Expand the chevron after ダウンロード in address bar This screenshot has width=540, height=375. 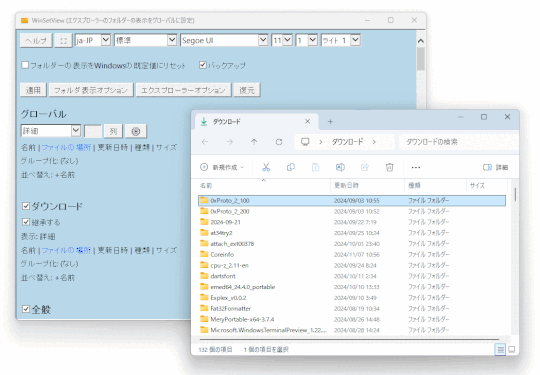click(374, 142)
